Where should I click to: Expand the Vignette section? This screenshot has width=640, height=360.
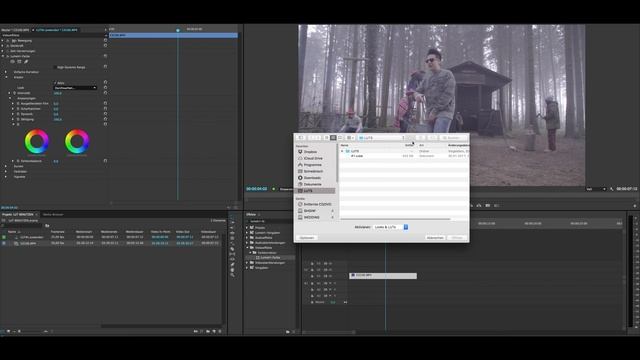(x=6, y=177)
